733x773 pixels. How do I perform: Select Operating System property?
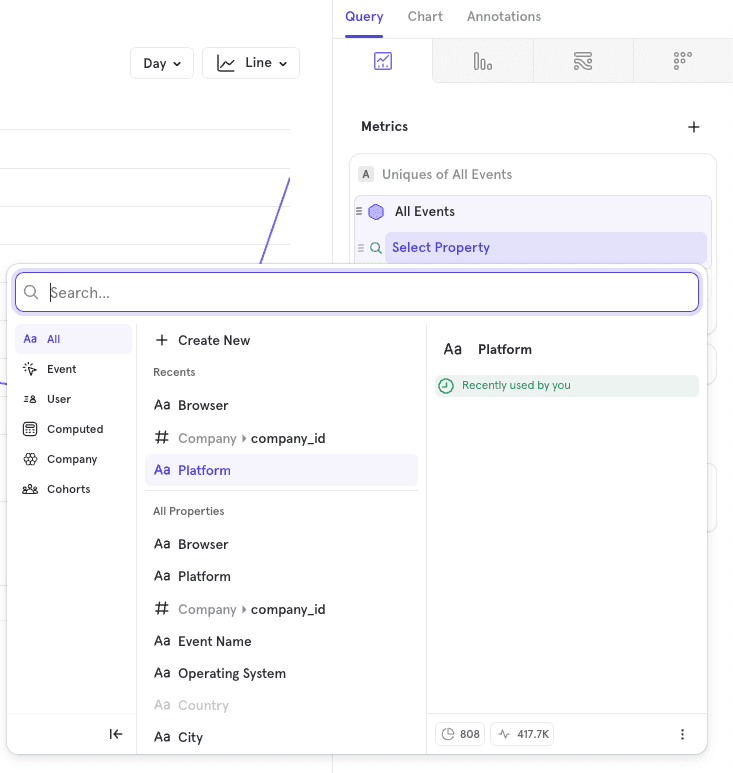click(x=231, y=673)
